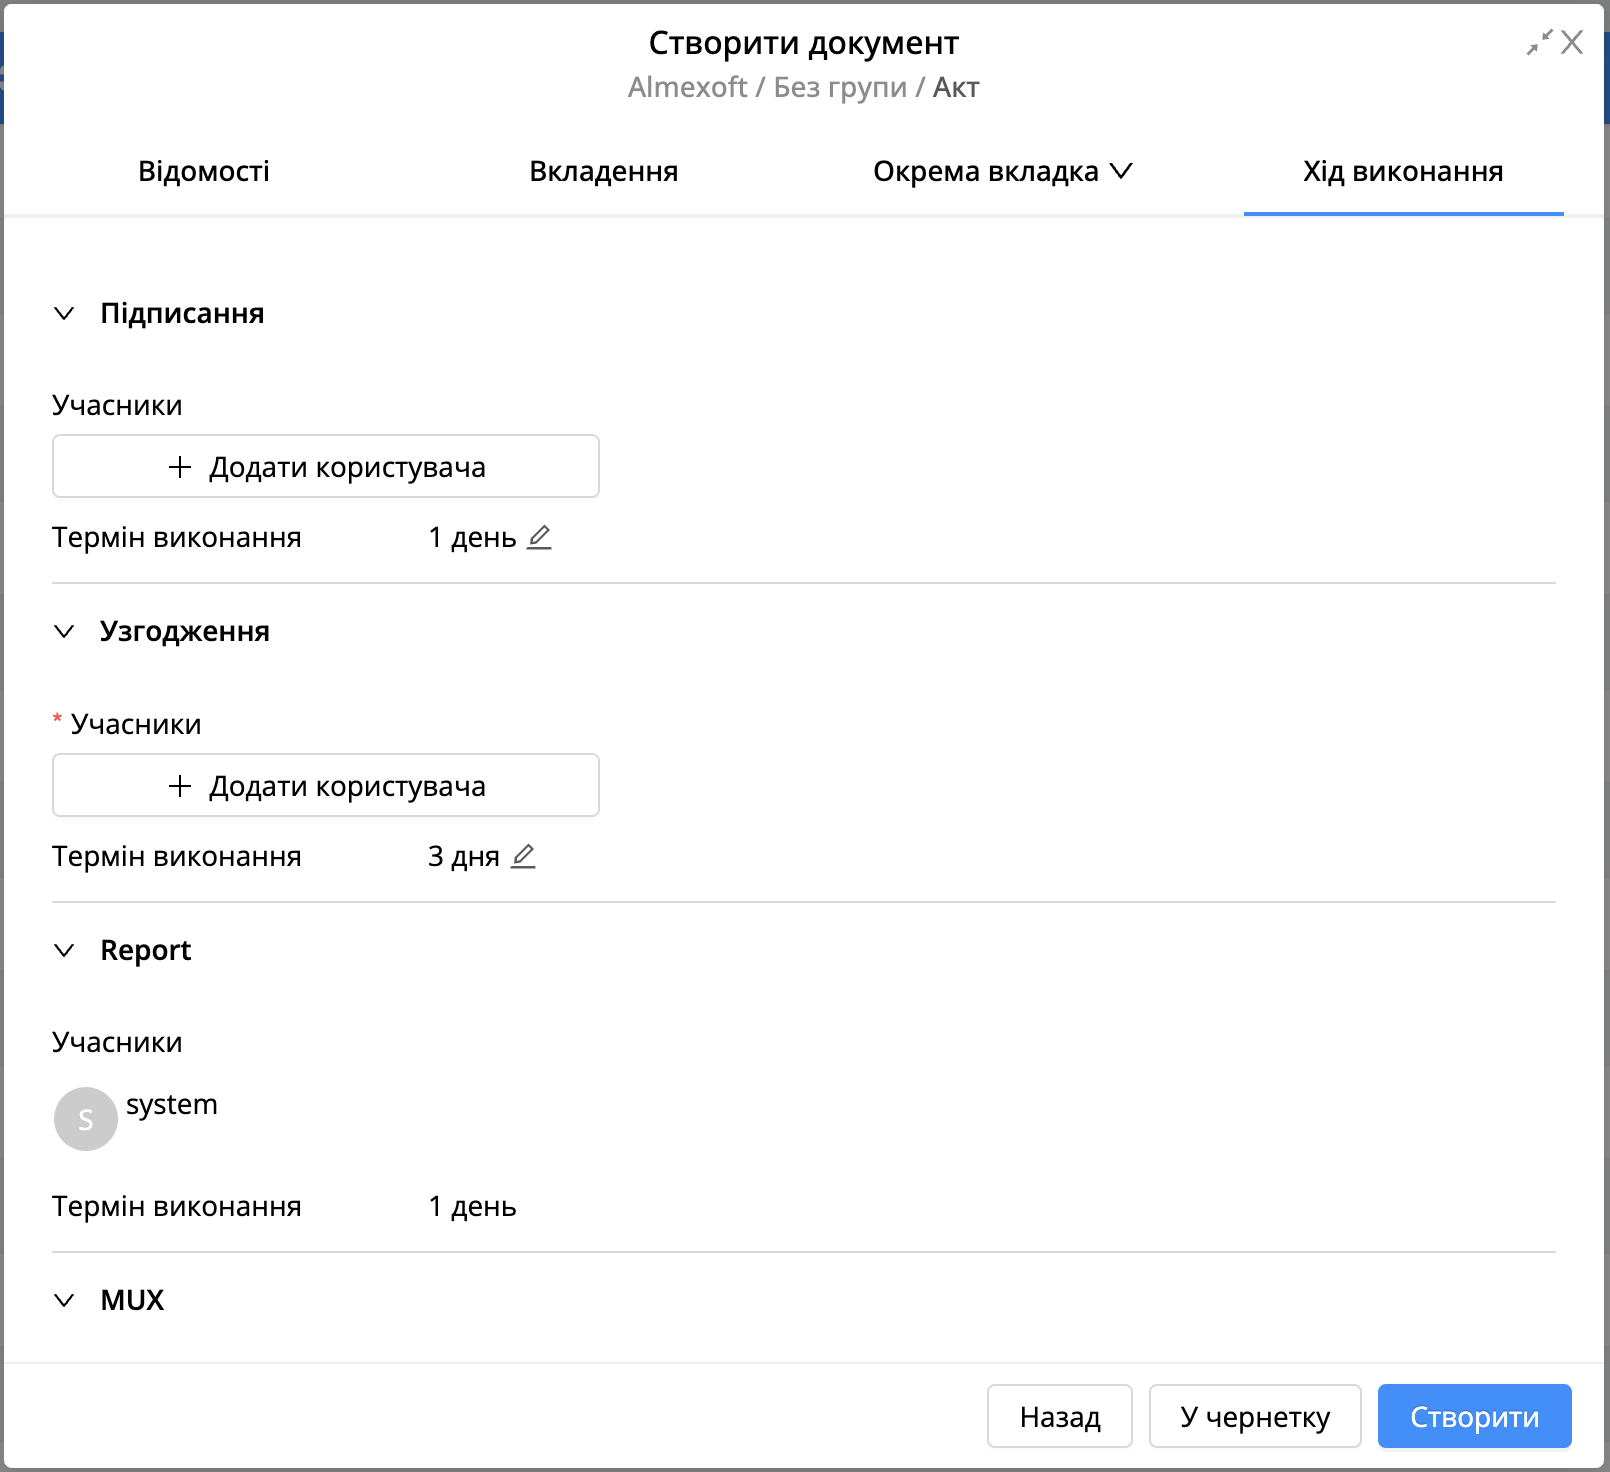Viewport: 1610px width, 1472px height.
Task: Add a user to Підписання participants
Action: coord(326,466)
